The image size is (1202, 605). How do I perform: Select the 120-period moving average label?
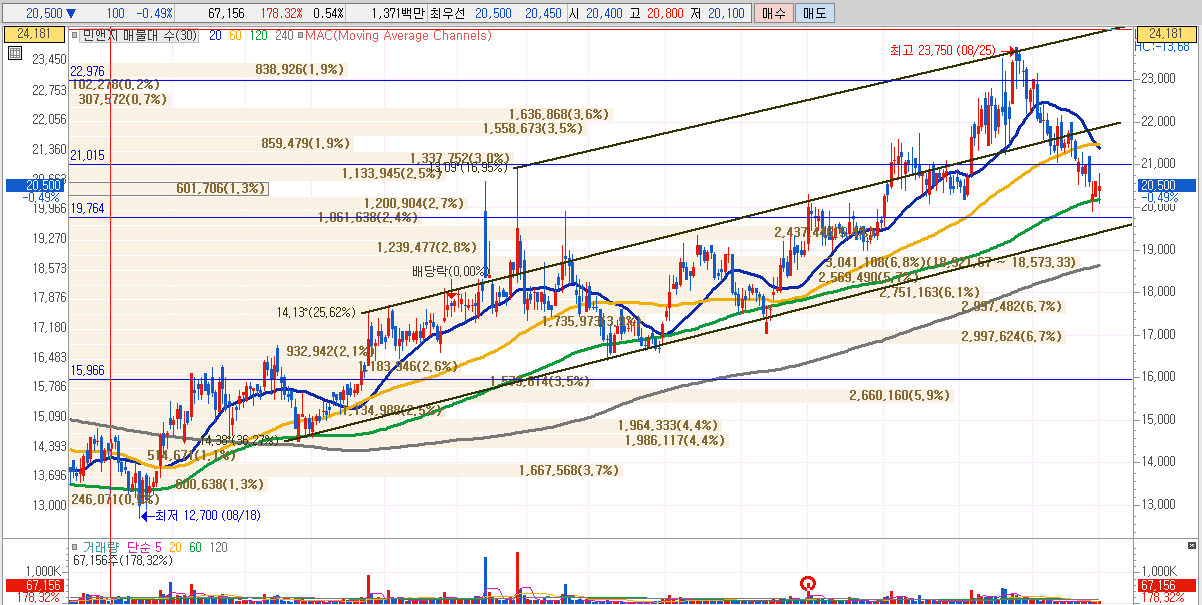[258, 35]
